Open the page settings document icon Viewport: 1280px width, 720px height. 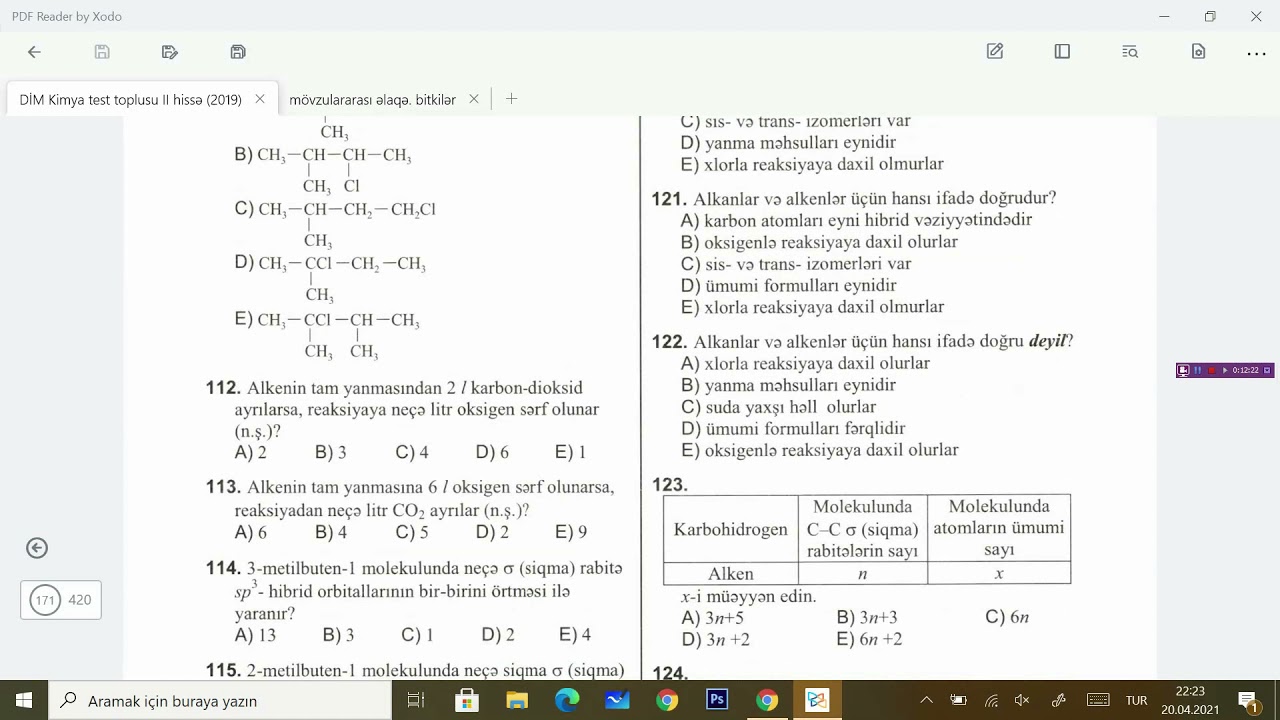[x=1198, y=52]
